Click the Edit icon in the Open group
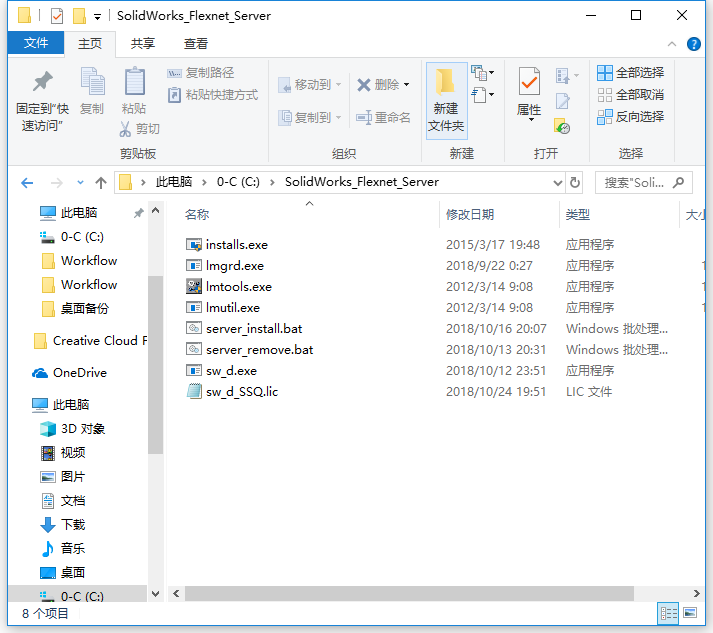Image resolution: width=713 pixels, height=633 pixels. [563, 101]
